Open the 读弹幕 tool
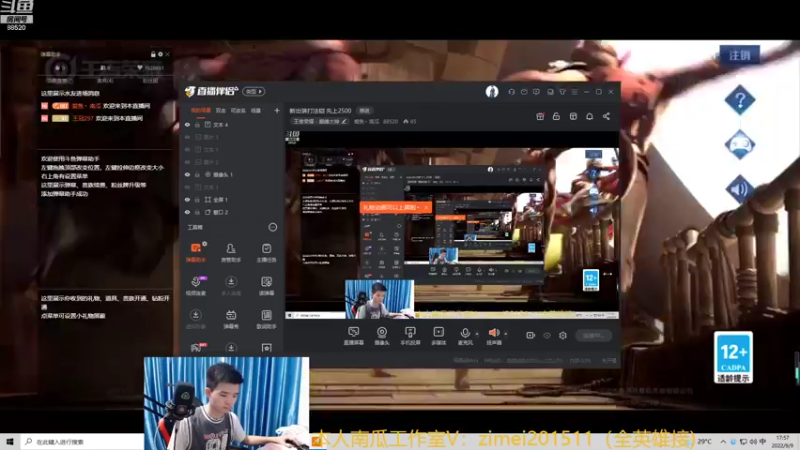 pyautogui.click(x=266, y=286)
